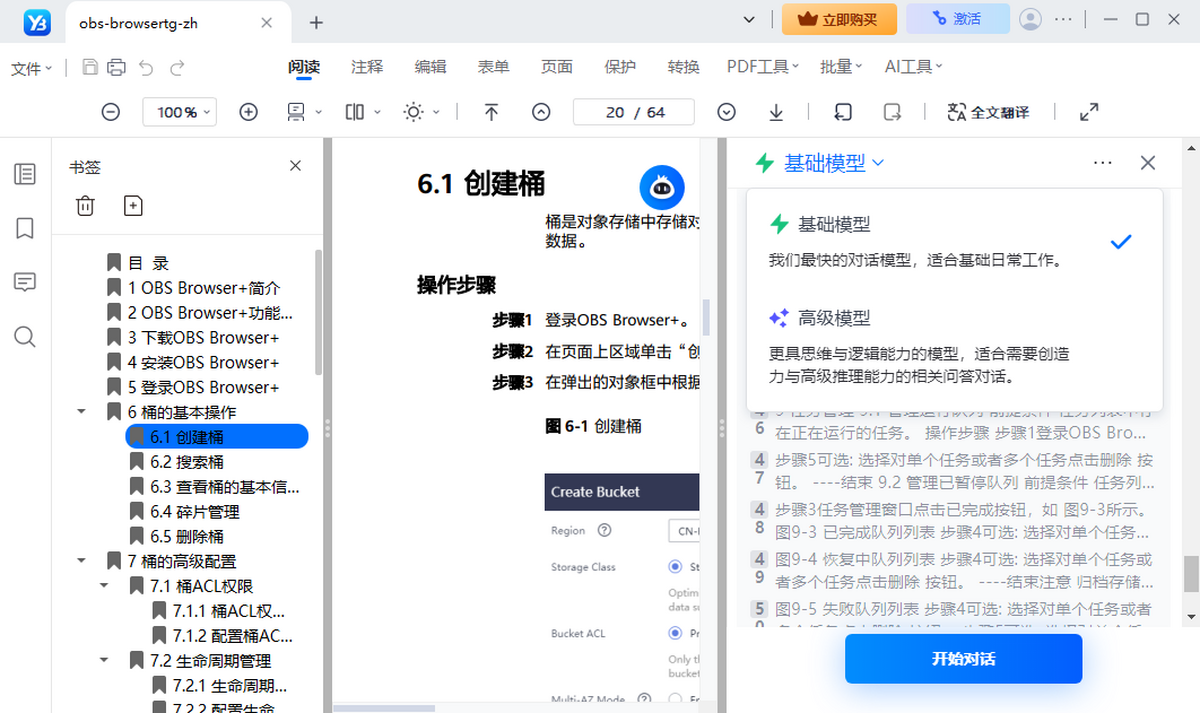Open the PDF工具 menu dropdown
This screenshot has width=1200, height=713.
tap(763, 67)
